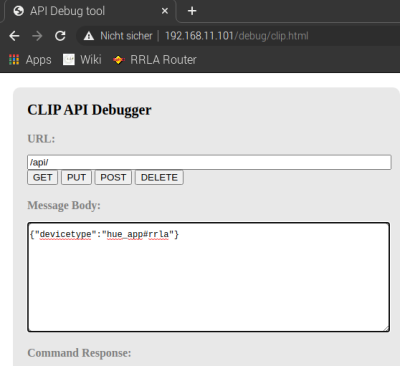400x366 pixels.
Task: Open the Wiki bookmark
Action: [82, 60]
